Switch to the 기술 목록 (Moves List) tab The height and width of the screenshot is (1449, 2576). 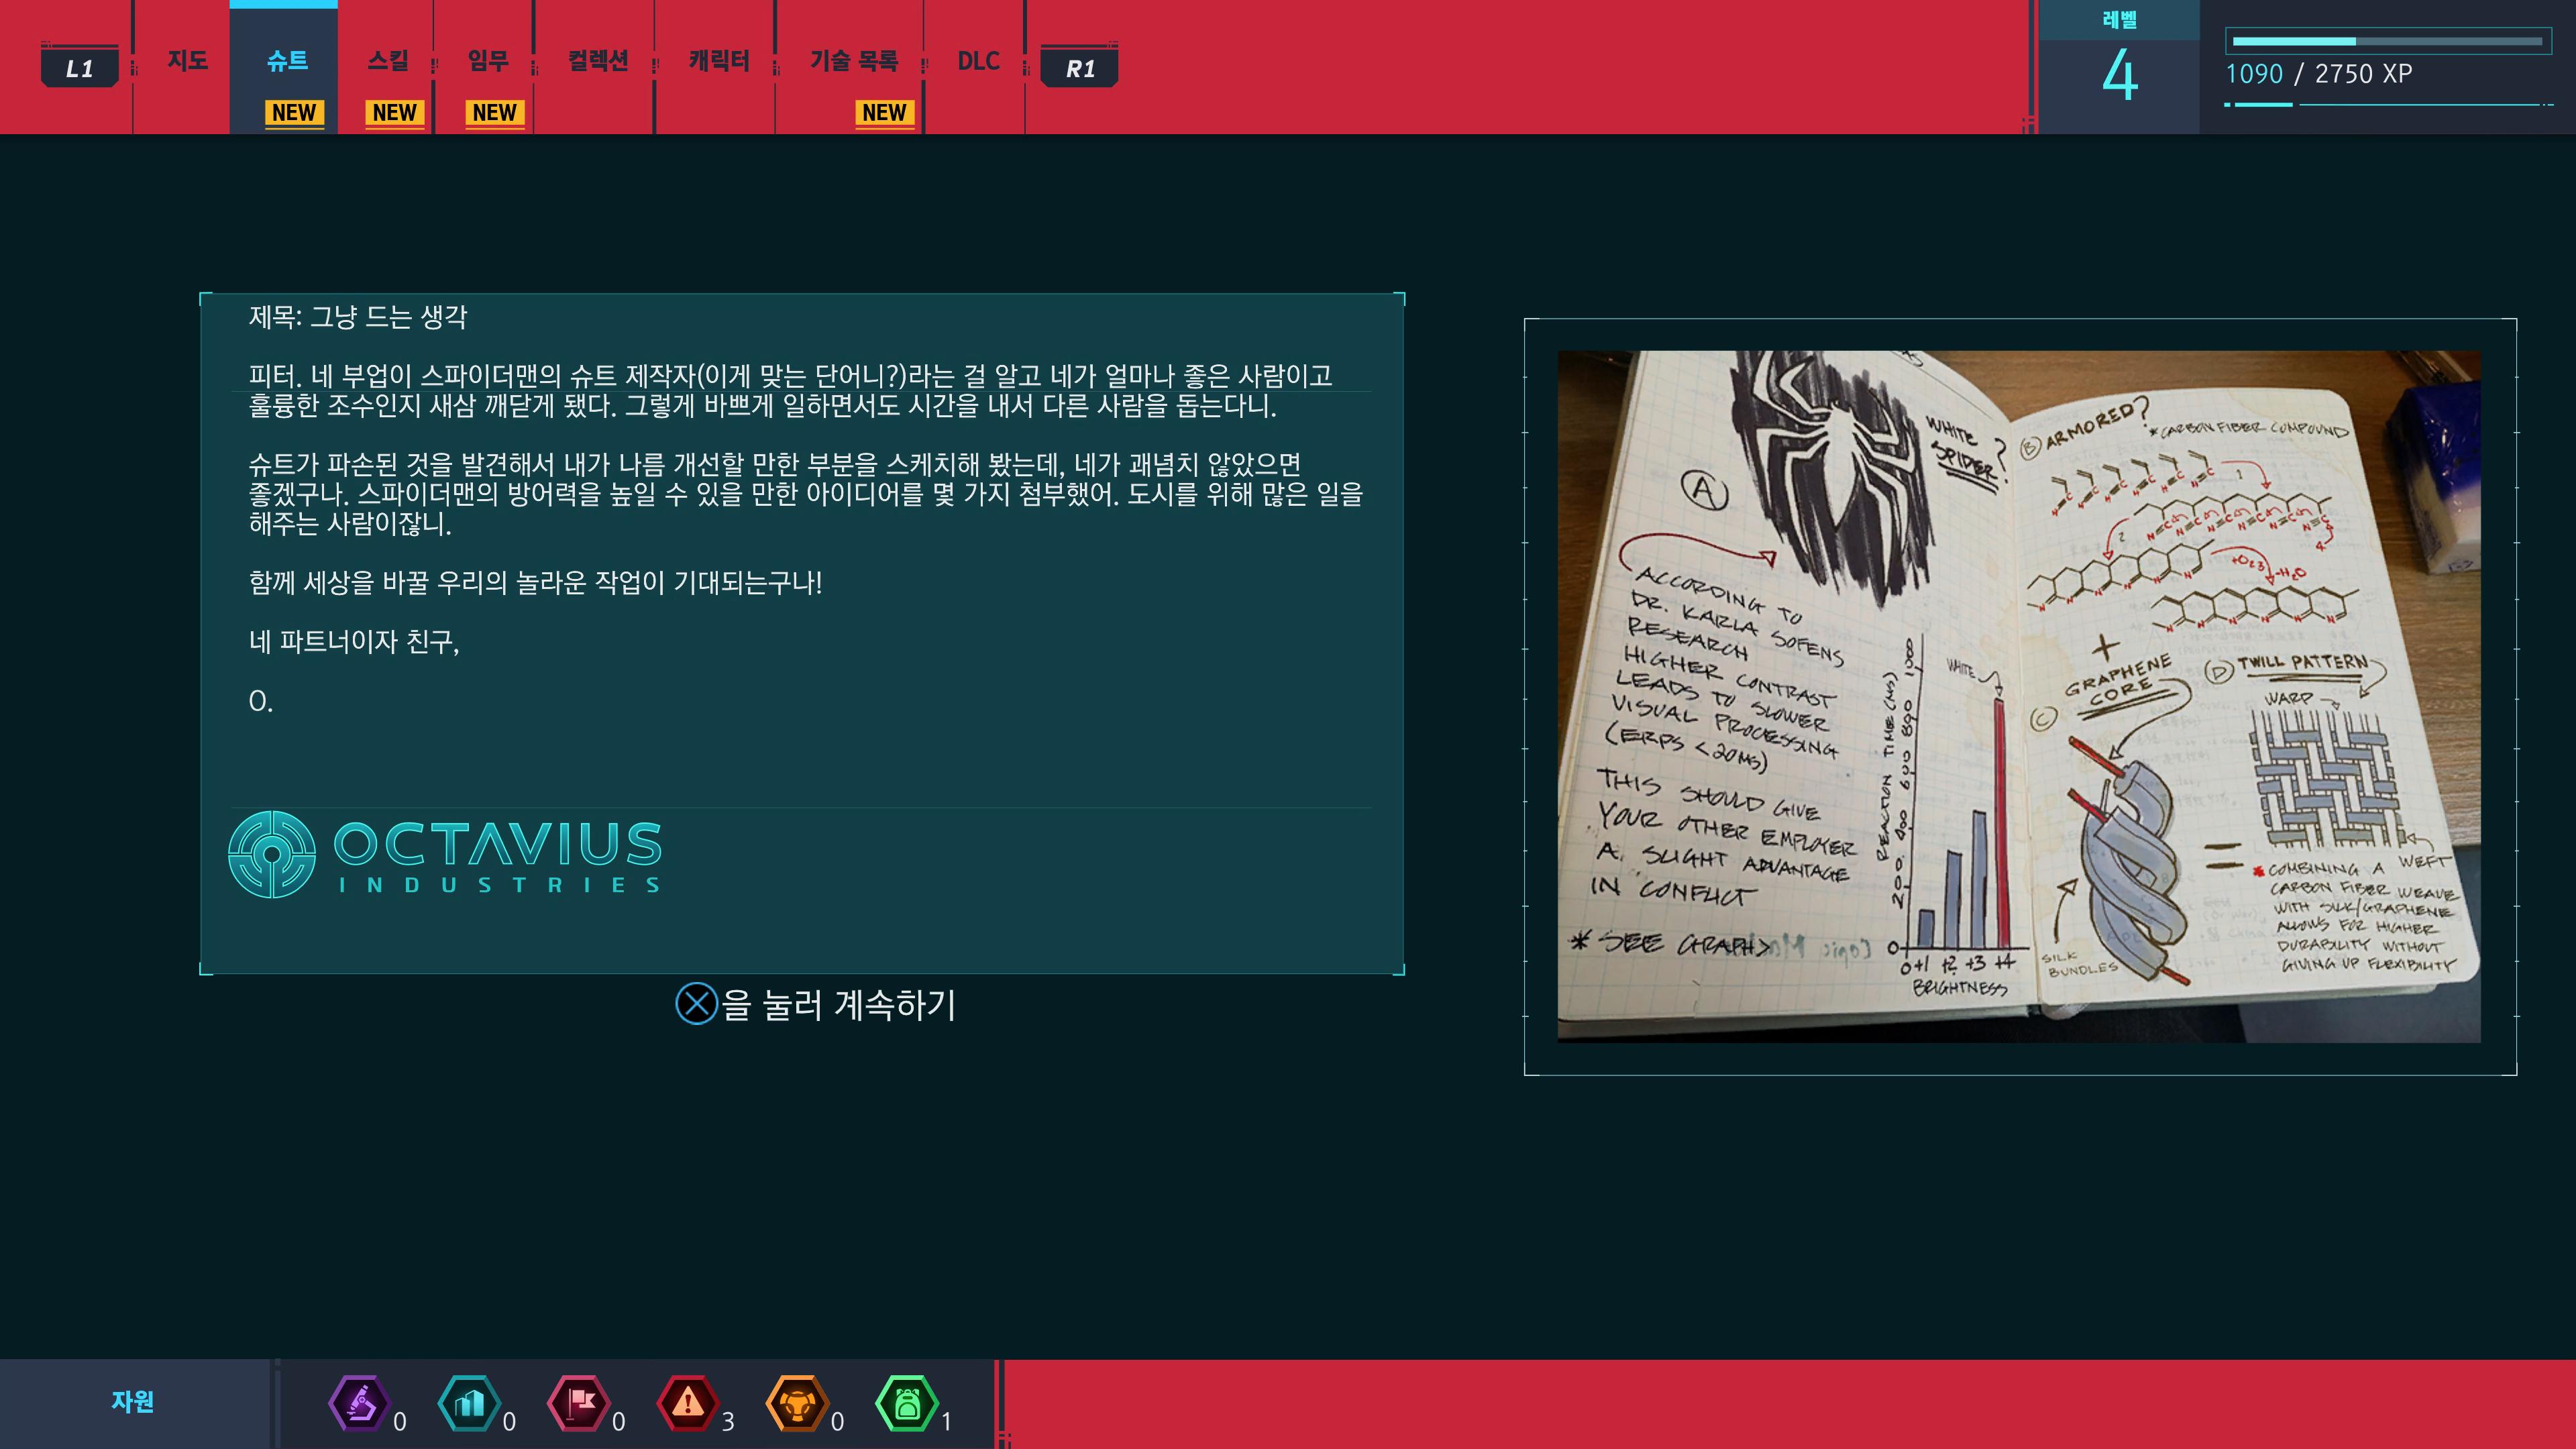[x=853, y=61]
